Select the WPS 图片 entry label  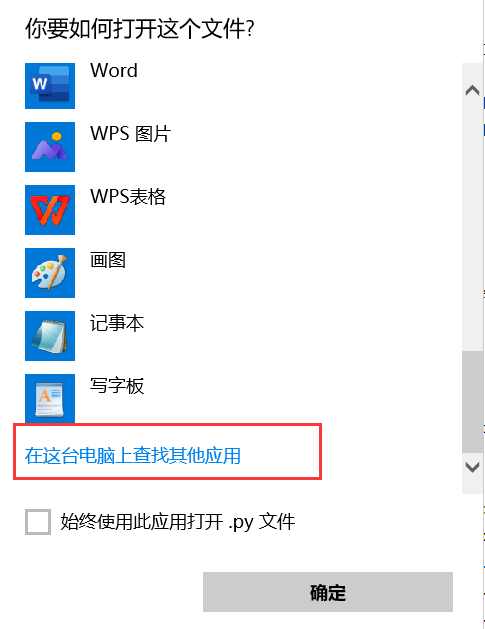131,134
